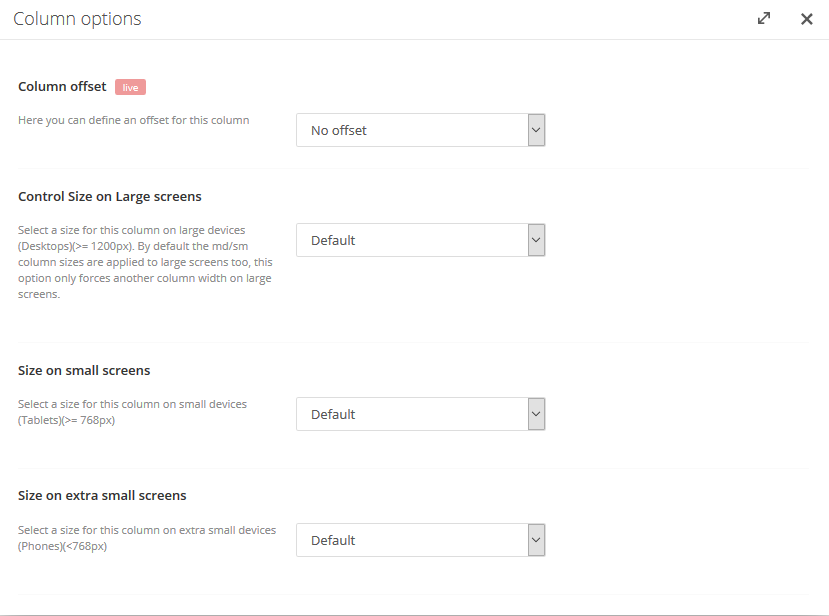This screenshot has height=616, width=829.
Task: Click the Size on small screens heading
Action: point(84,370)
